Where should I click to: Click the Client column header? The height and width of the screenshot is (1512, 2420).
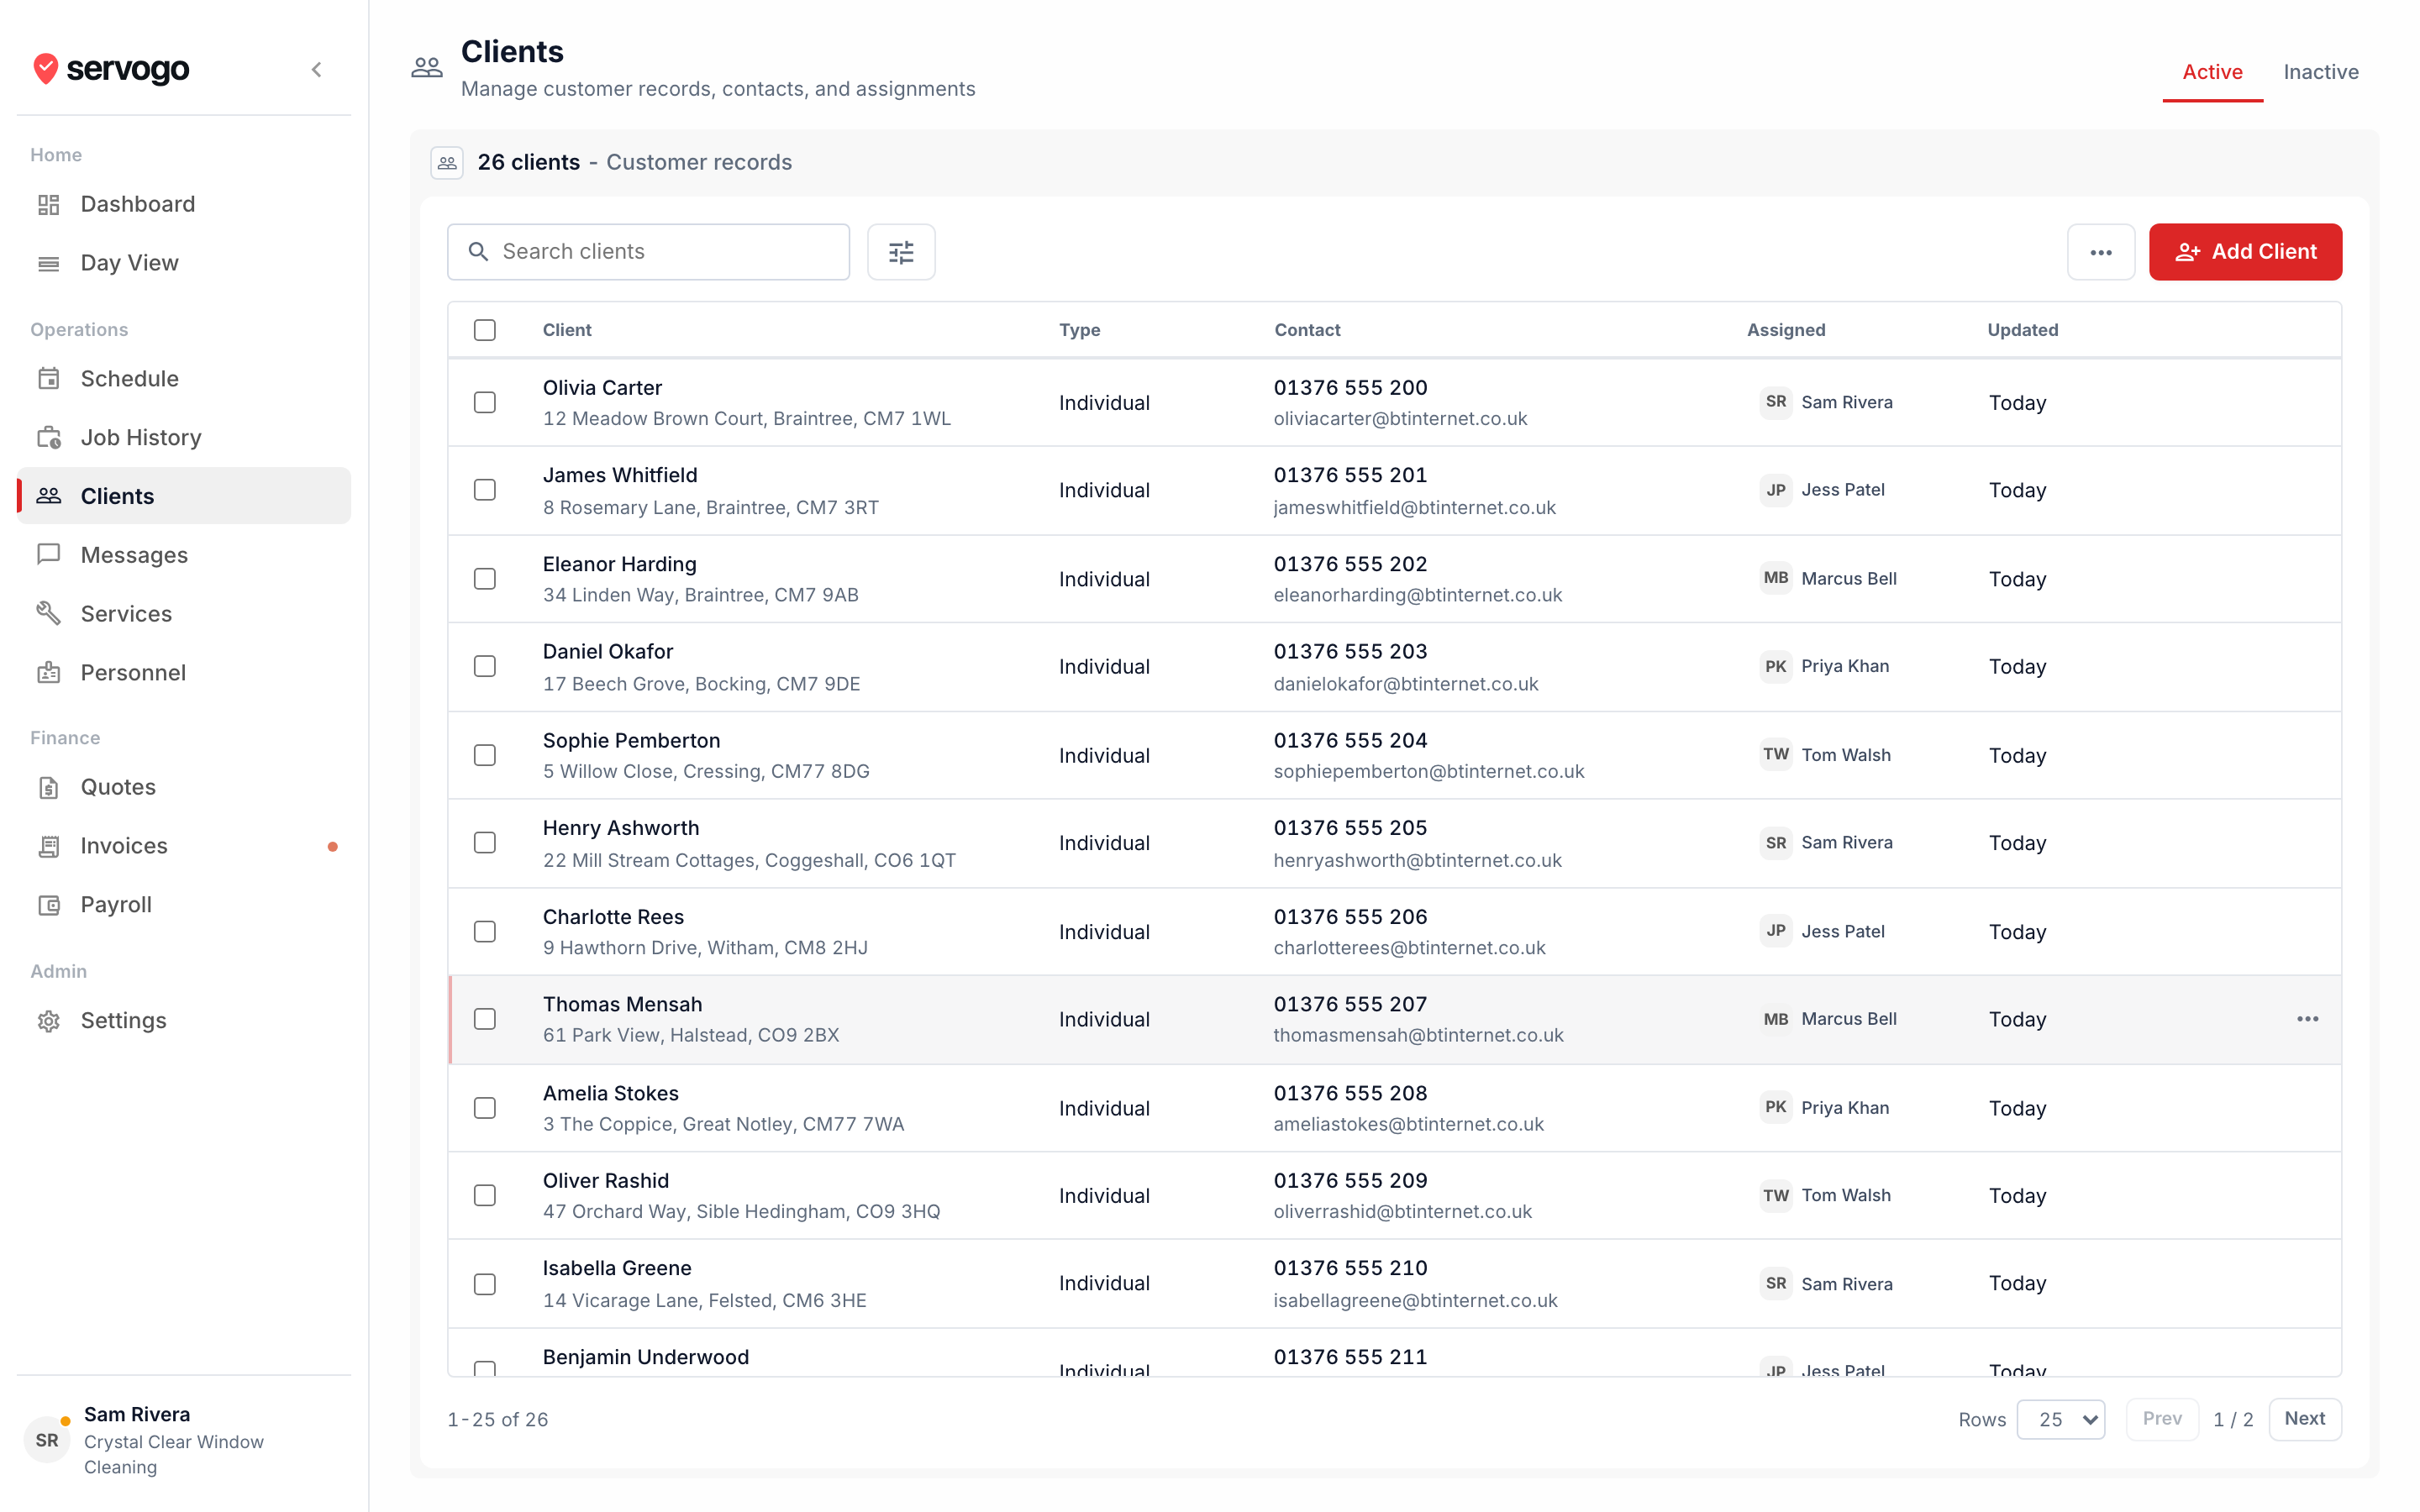point(567,330)
